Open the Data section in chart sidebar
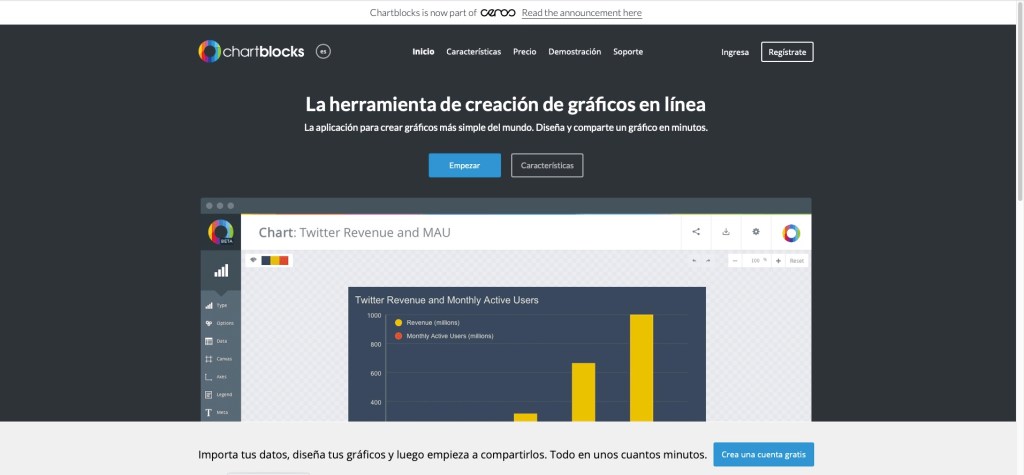 coord(220,341)
